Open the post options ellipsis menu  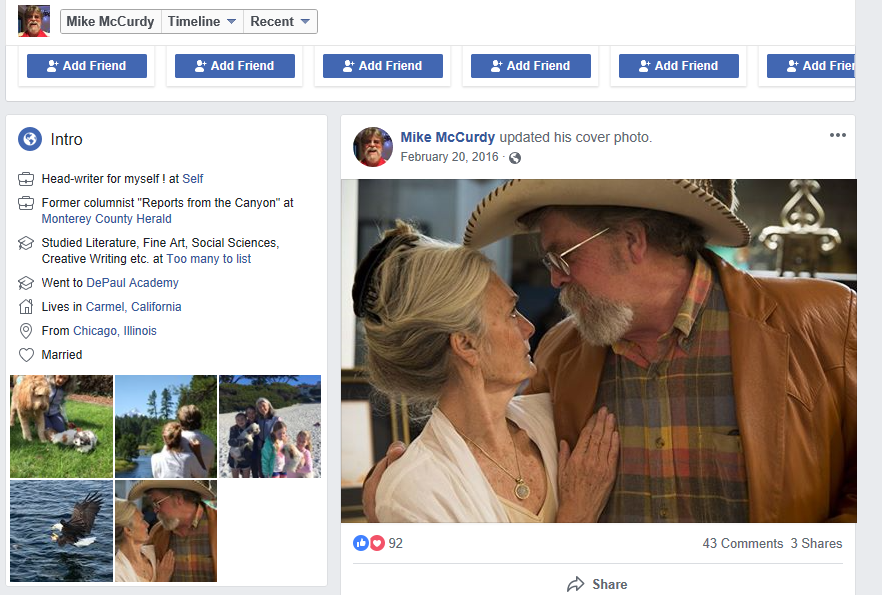pos(838,135)
